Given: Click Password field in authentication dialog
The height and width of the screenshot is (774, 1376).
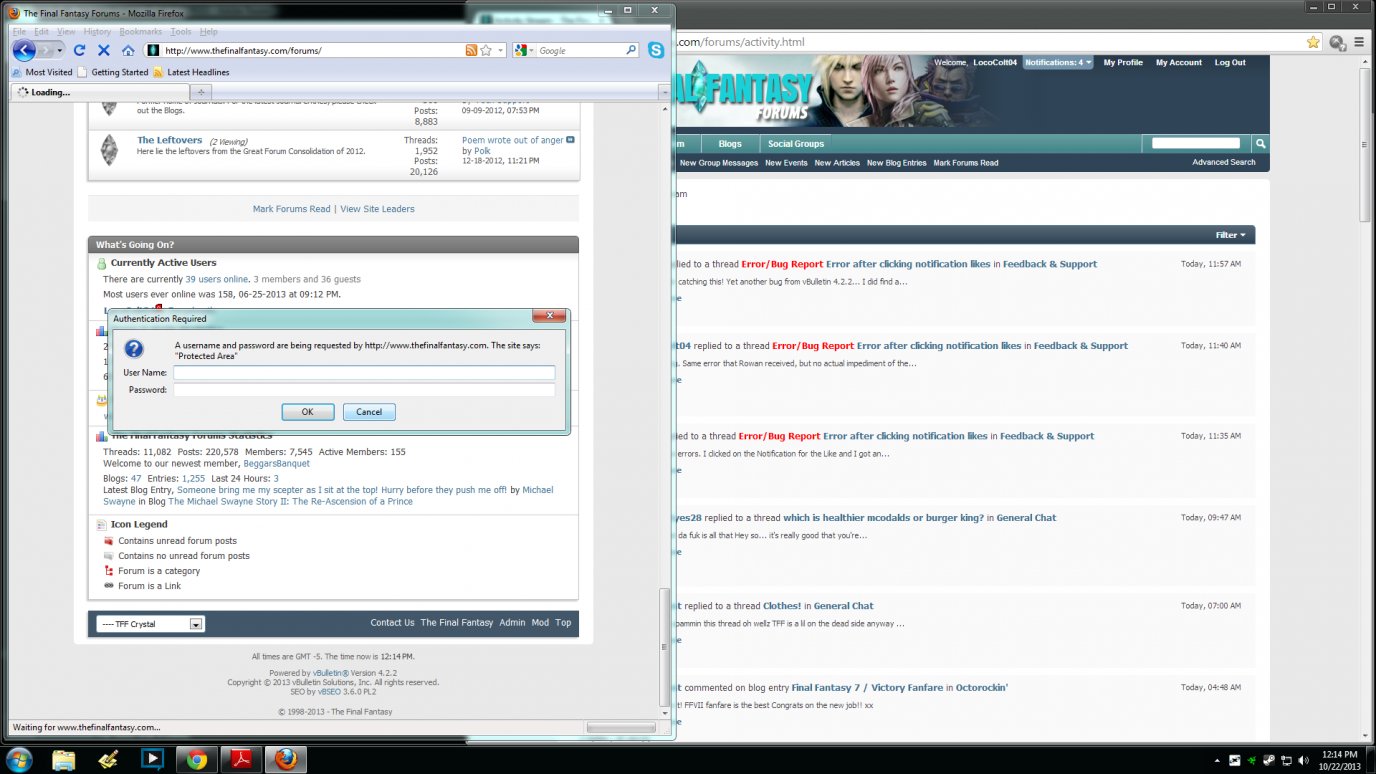Looking at the screenshot, I should pyautogui.click(x=364, y=390).
